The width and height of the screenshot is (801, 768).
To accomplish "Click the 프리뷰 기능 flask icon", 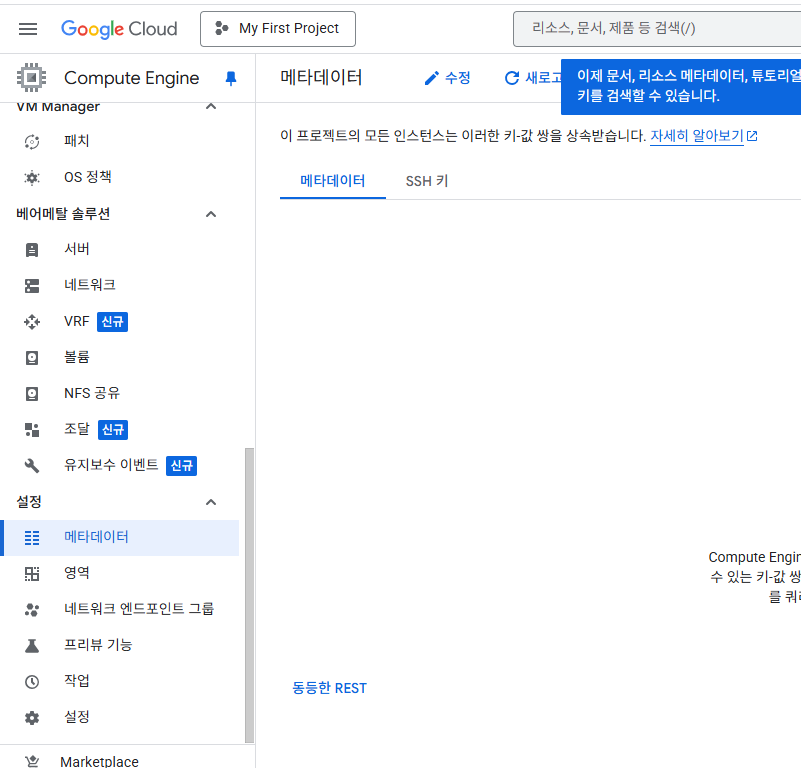I will tap(32, 646).
